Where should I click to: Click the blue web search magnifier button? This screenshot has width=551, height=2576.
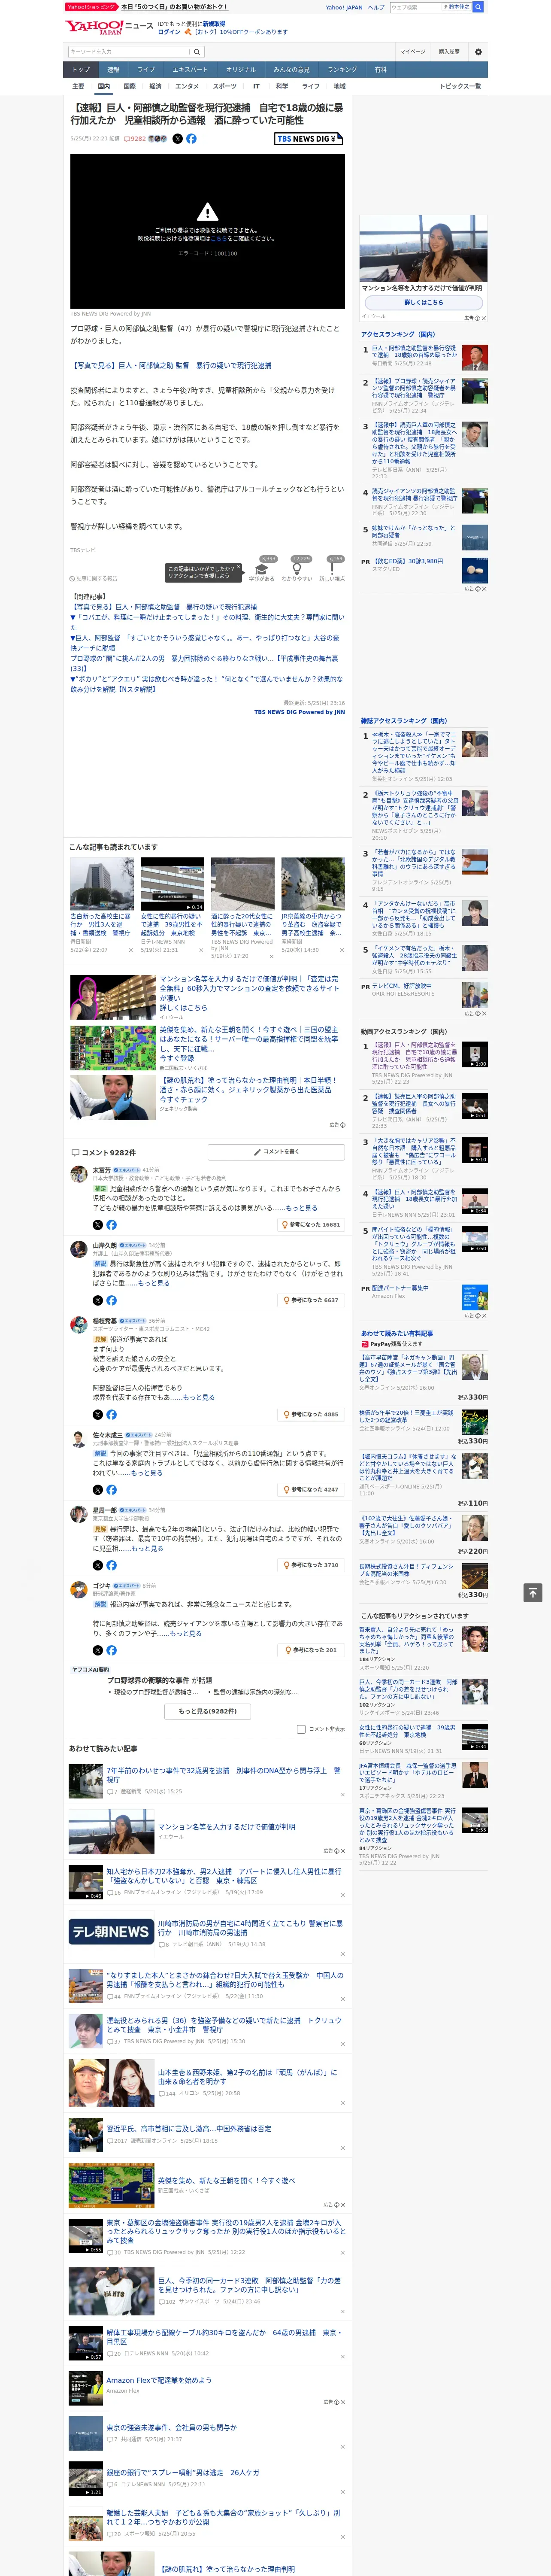[x=478, y=7]
